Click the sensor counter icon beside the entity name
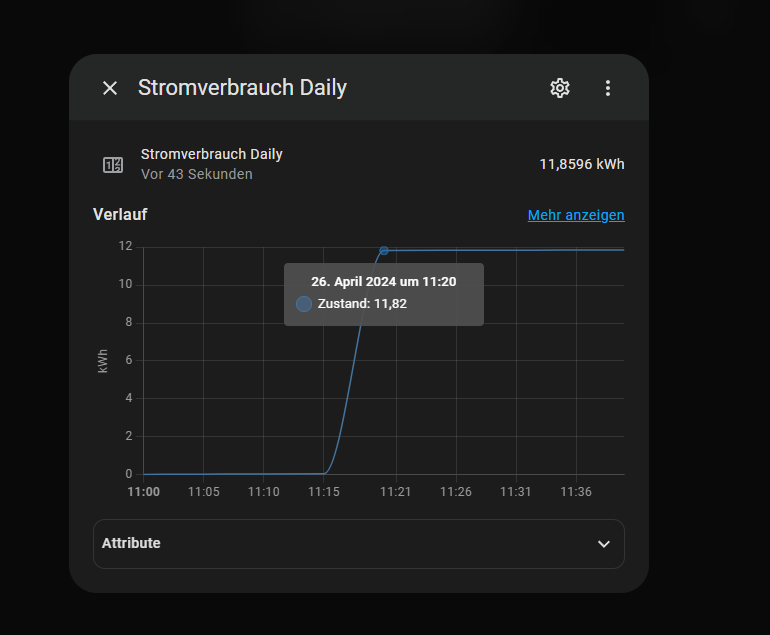The image size is (770, 635). [x=113, y=165]
